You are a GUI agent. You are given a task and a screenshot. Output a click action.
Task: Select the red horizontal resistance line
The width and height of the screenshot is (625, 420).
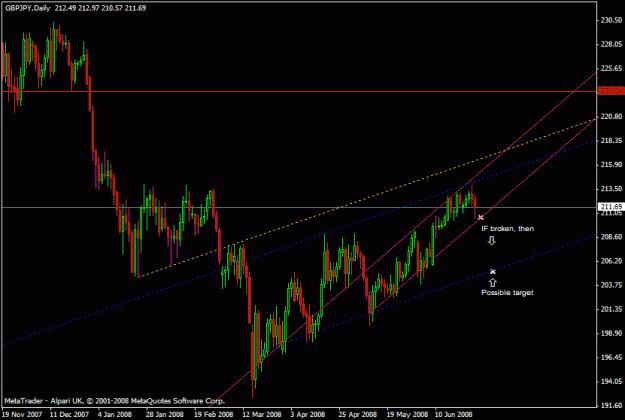click(299, 91)
